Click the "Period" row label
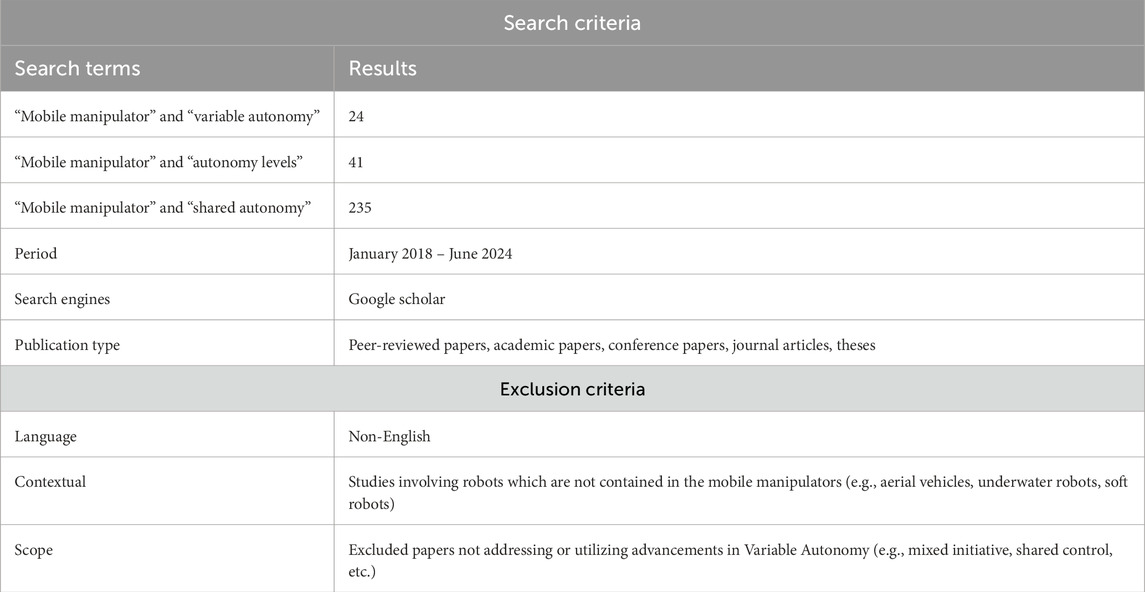The height and width of the screenshot is (592, 1145). tap(36, 253)
